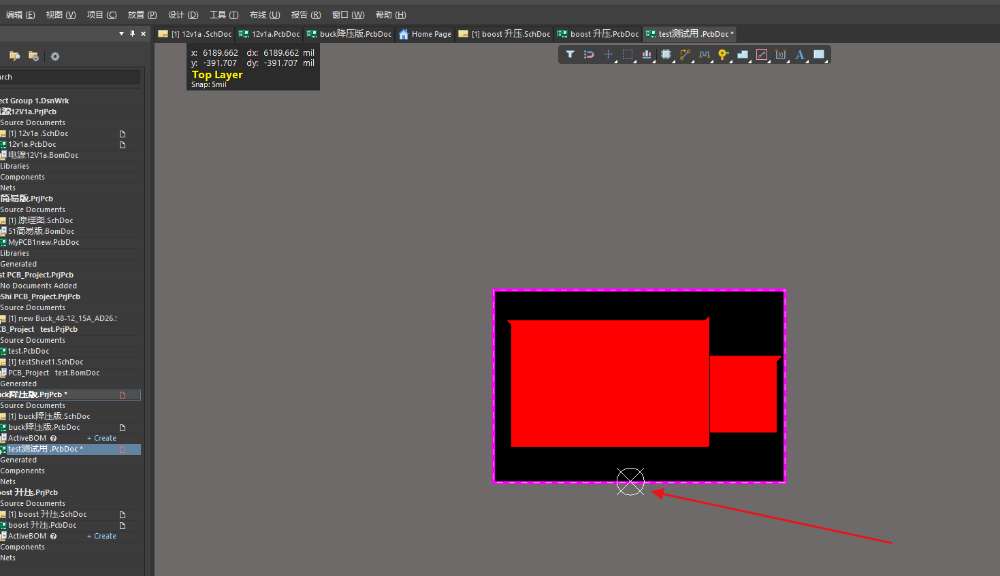Click help icon beside ActiveBOM under buck project
Viewport: 1000px width, 576px height.
54,438
